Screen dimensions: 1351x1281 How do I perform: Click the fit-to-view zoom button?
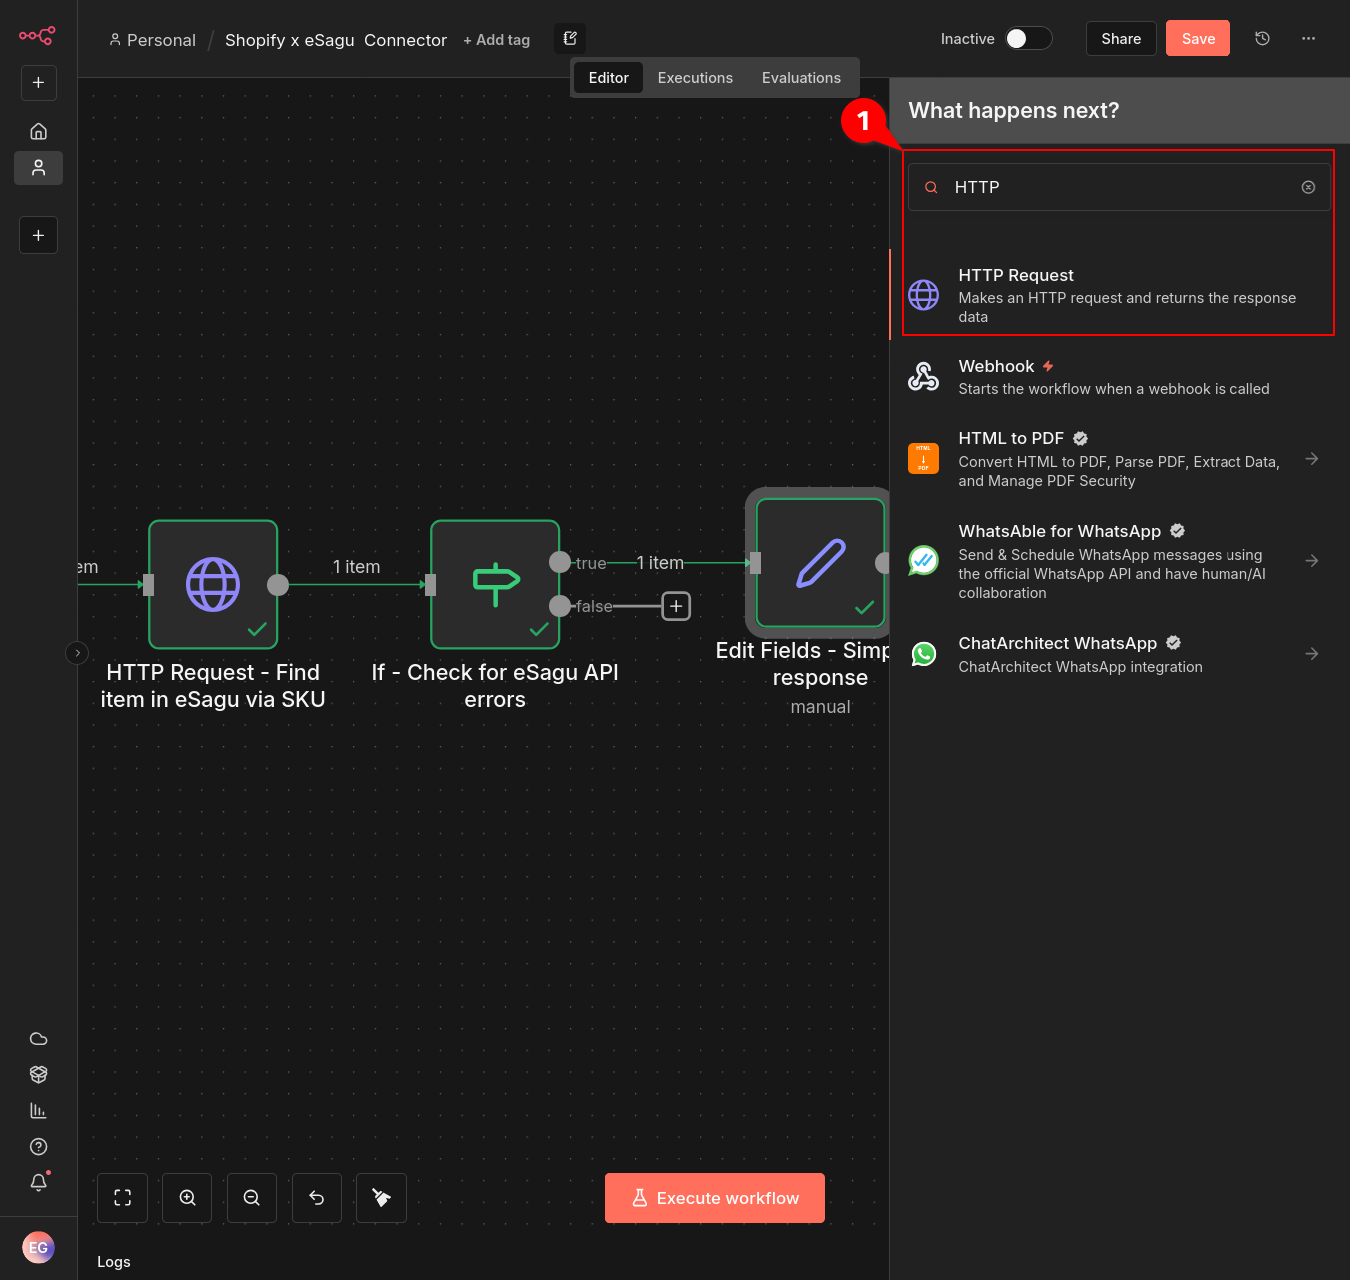(x=122, y=1198)
